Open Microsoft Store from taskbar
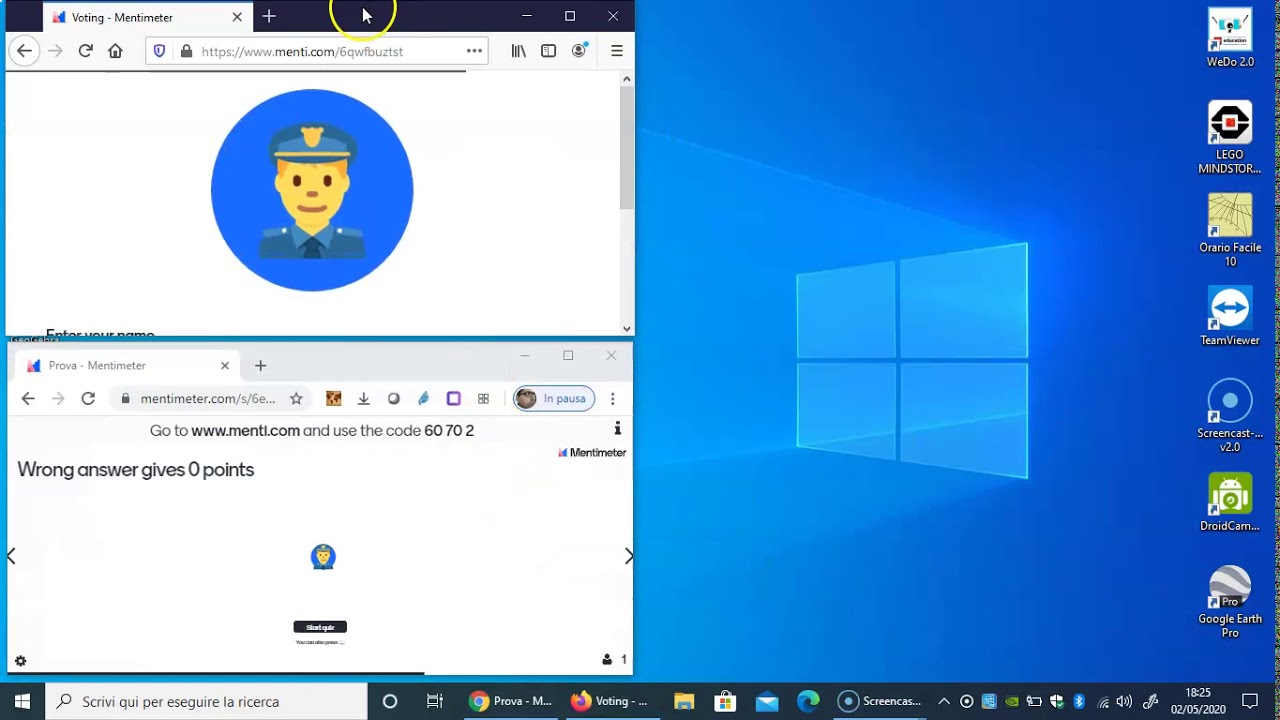Viewport: 1280px width, 720px height. click(725, 701)
